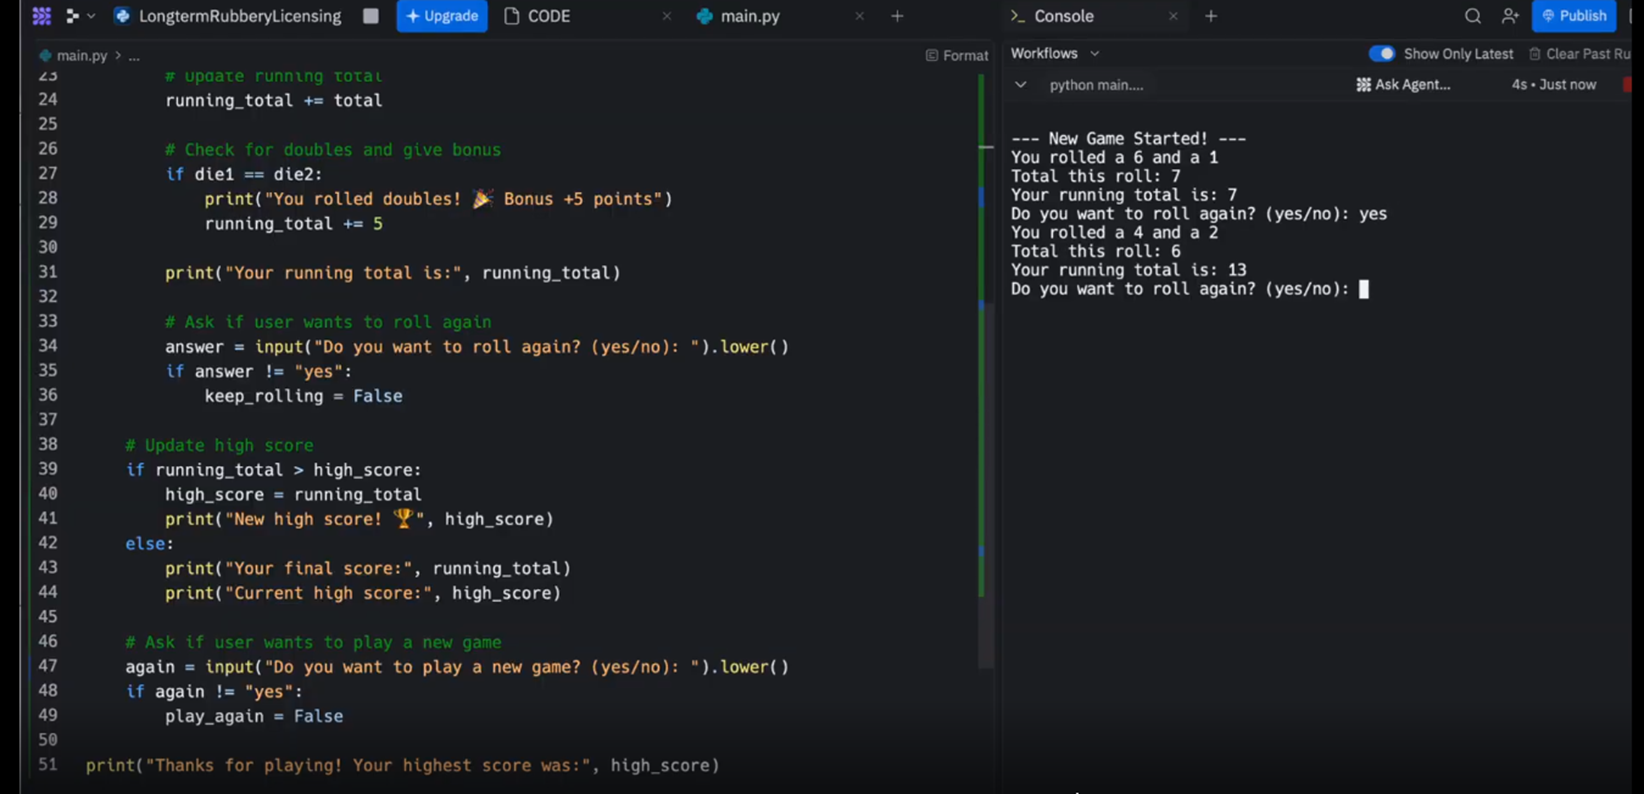Open the search magnifier icon
The width and height of the screenshot is (1644, 794).
tap(1472, 16)
